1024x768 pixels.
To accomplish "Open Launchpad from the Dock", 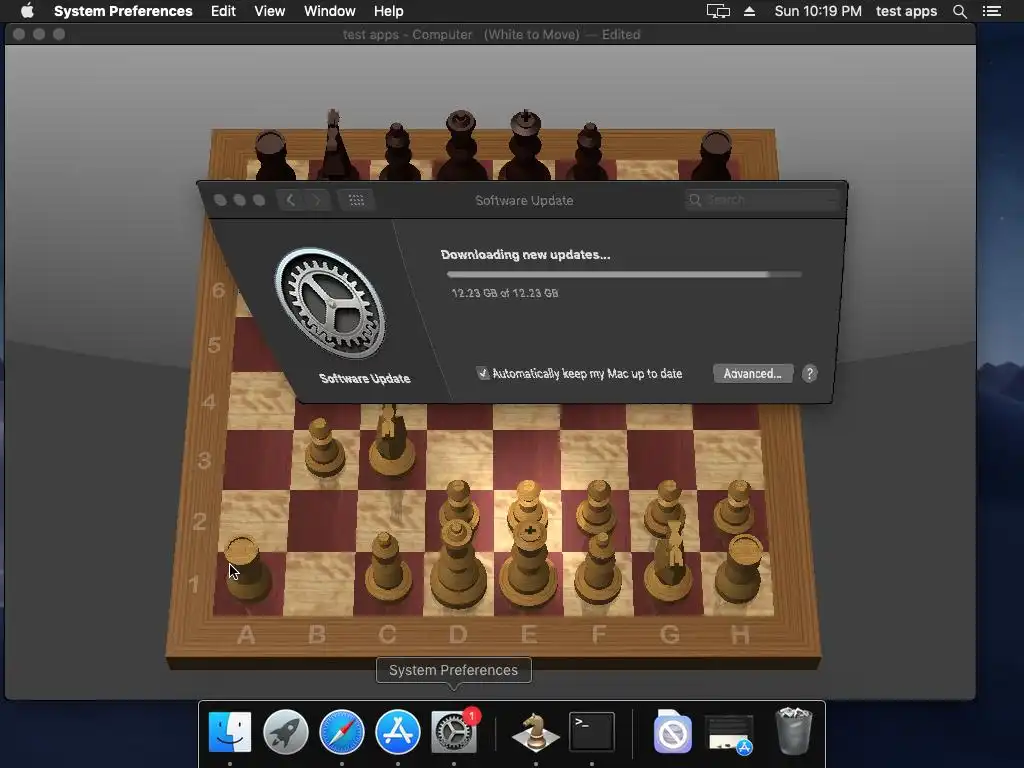I will (285, 732).
